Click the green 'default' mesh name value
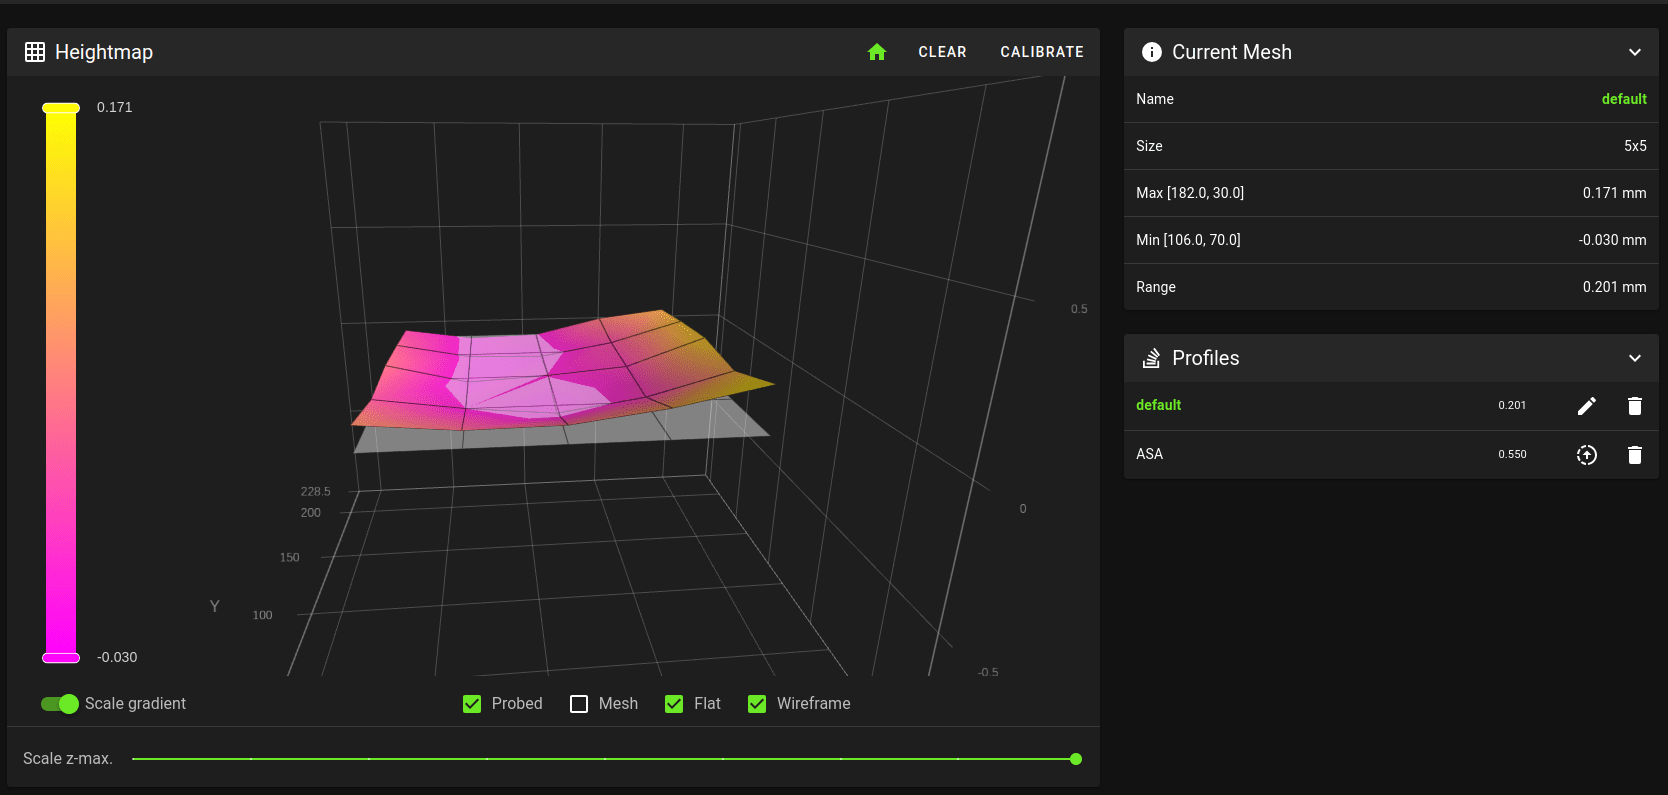This screenshot has height=795, width=1668. pos(1624,99)
